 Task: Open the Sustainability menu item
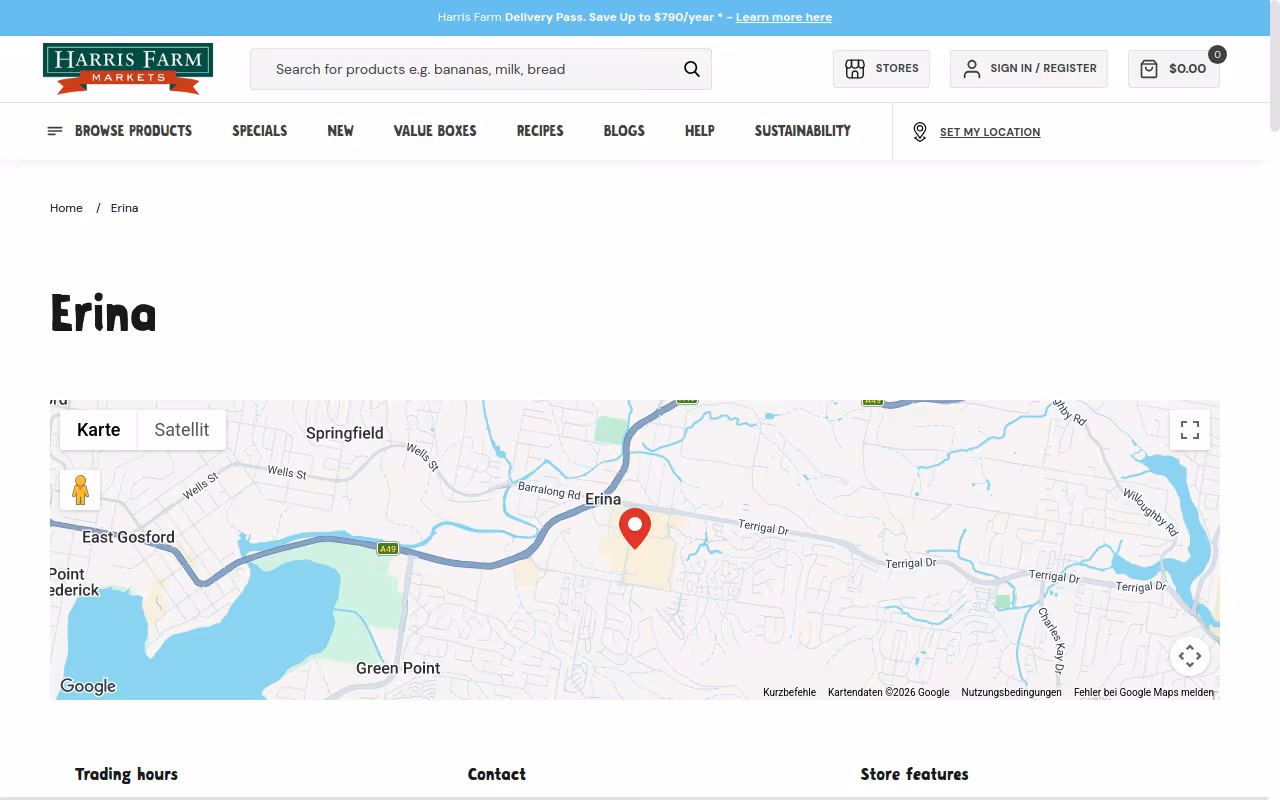[803, 131]
